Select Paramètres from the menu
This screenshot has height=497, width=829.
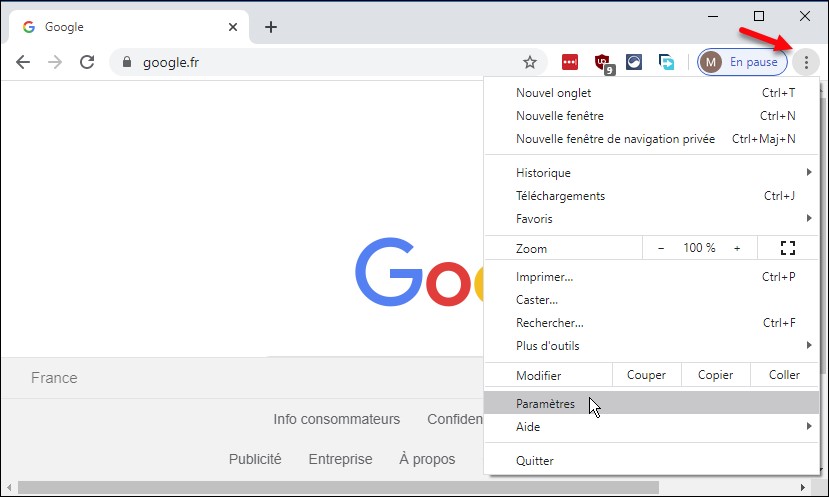click(546, 404)
